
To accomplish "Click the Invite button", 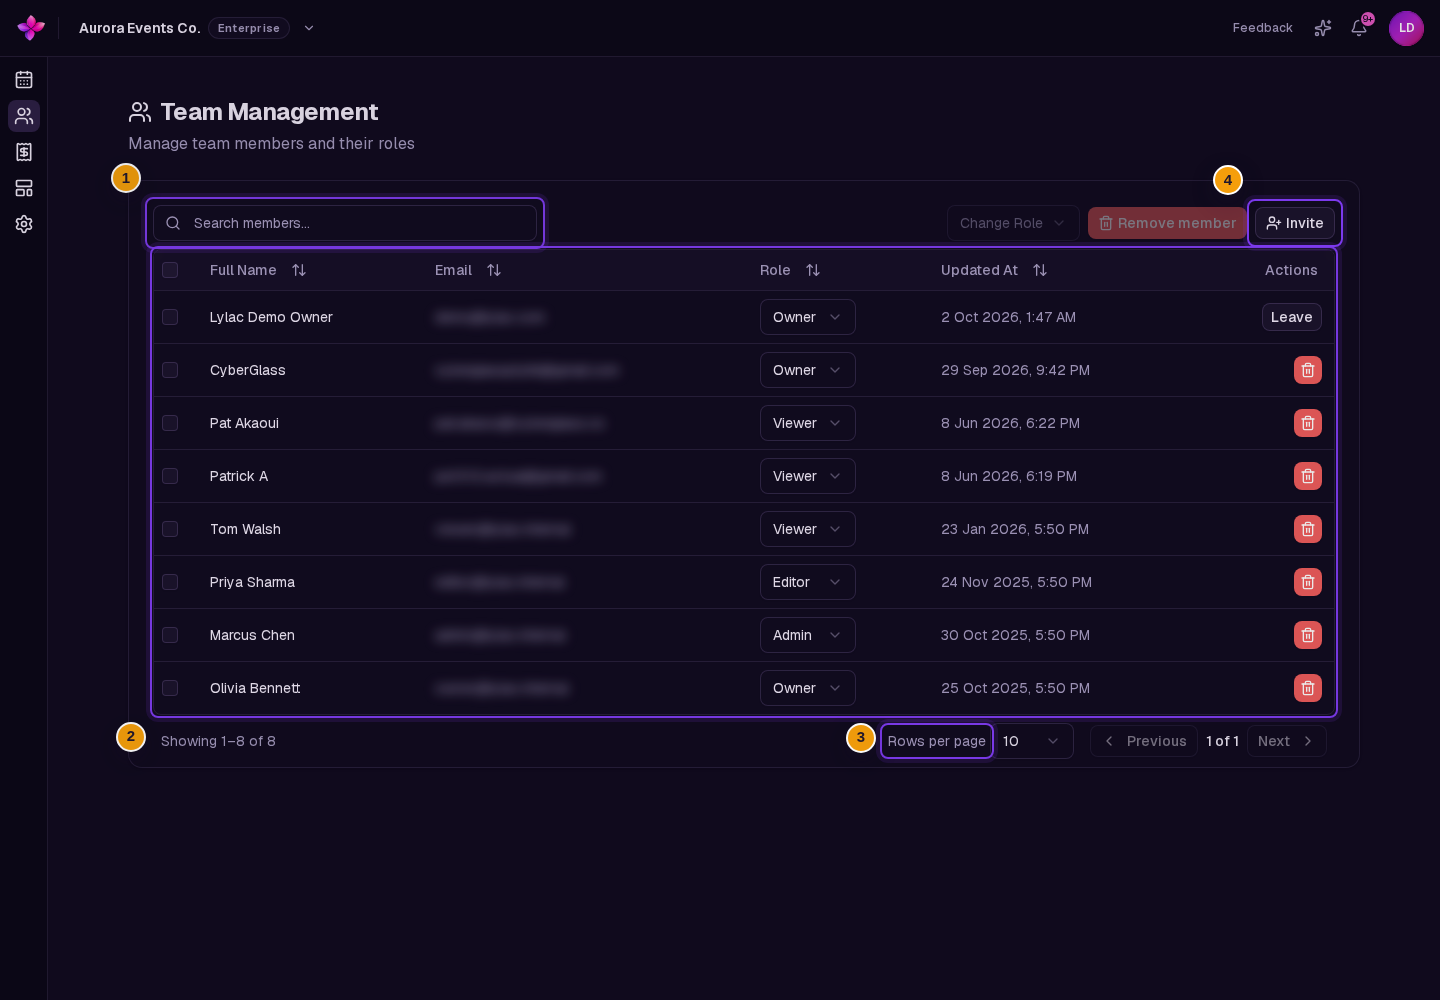I will [1295, 223].
